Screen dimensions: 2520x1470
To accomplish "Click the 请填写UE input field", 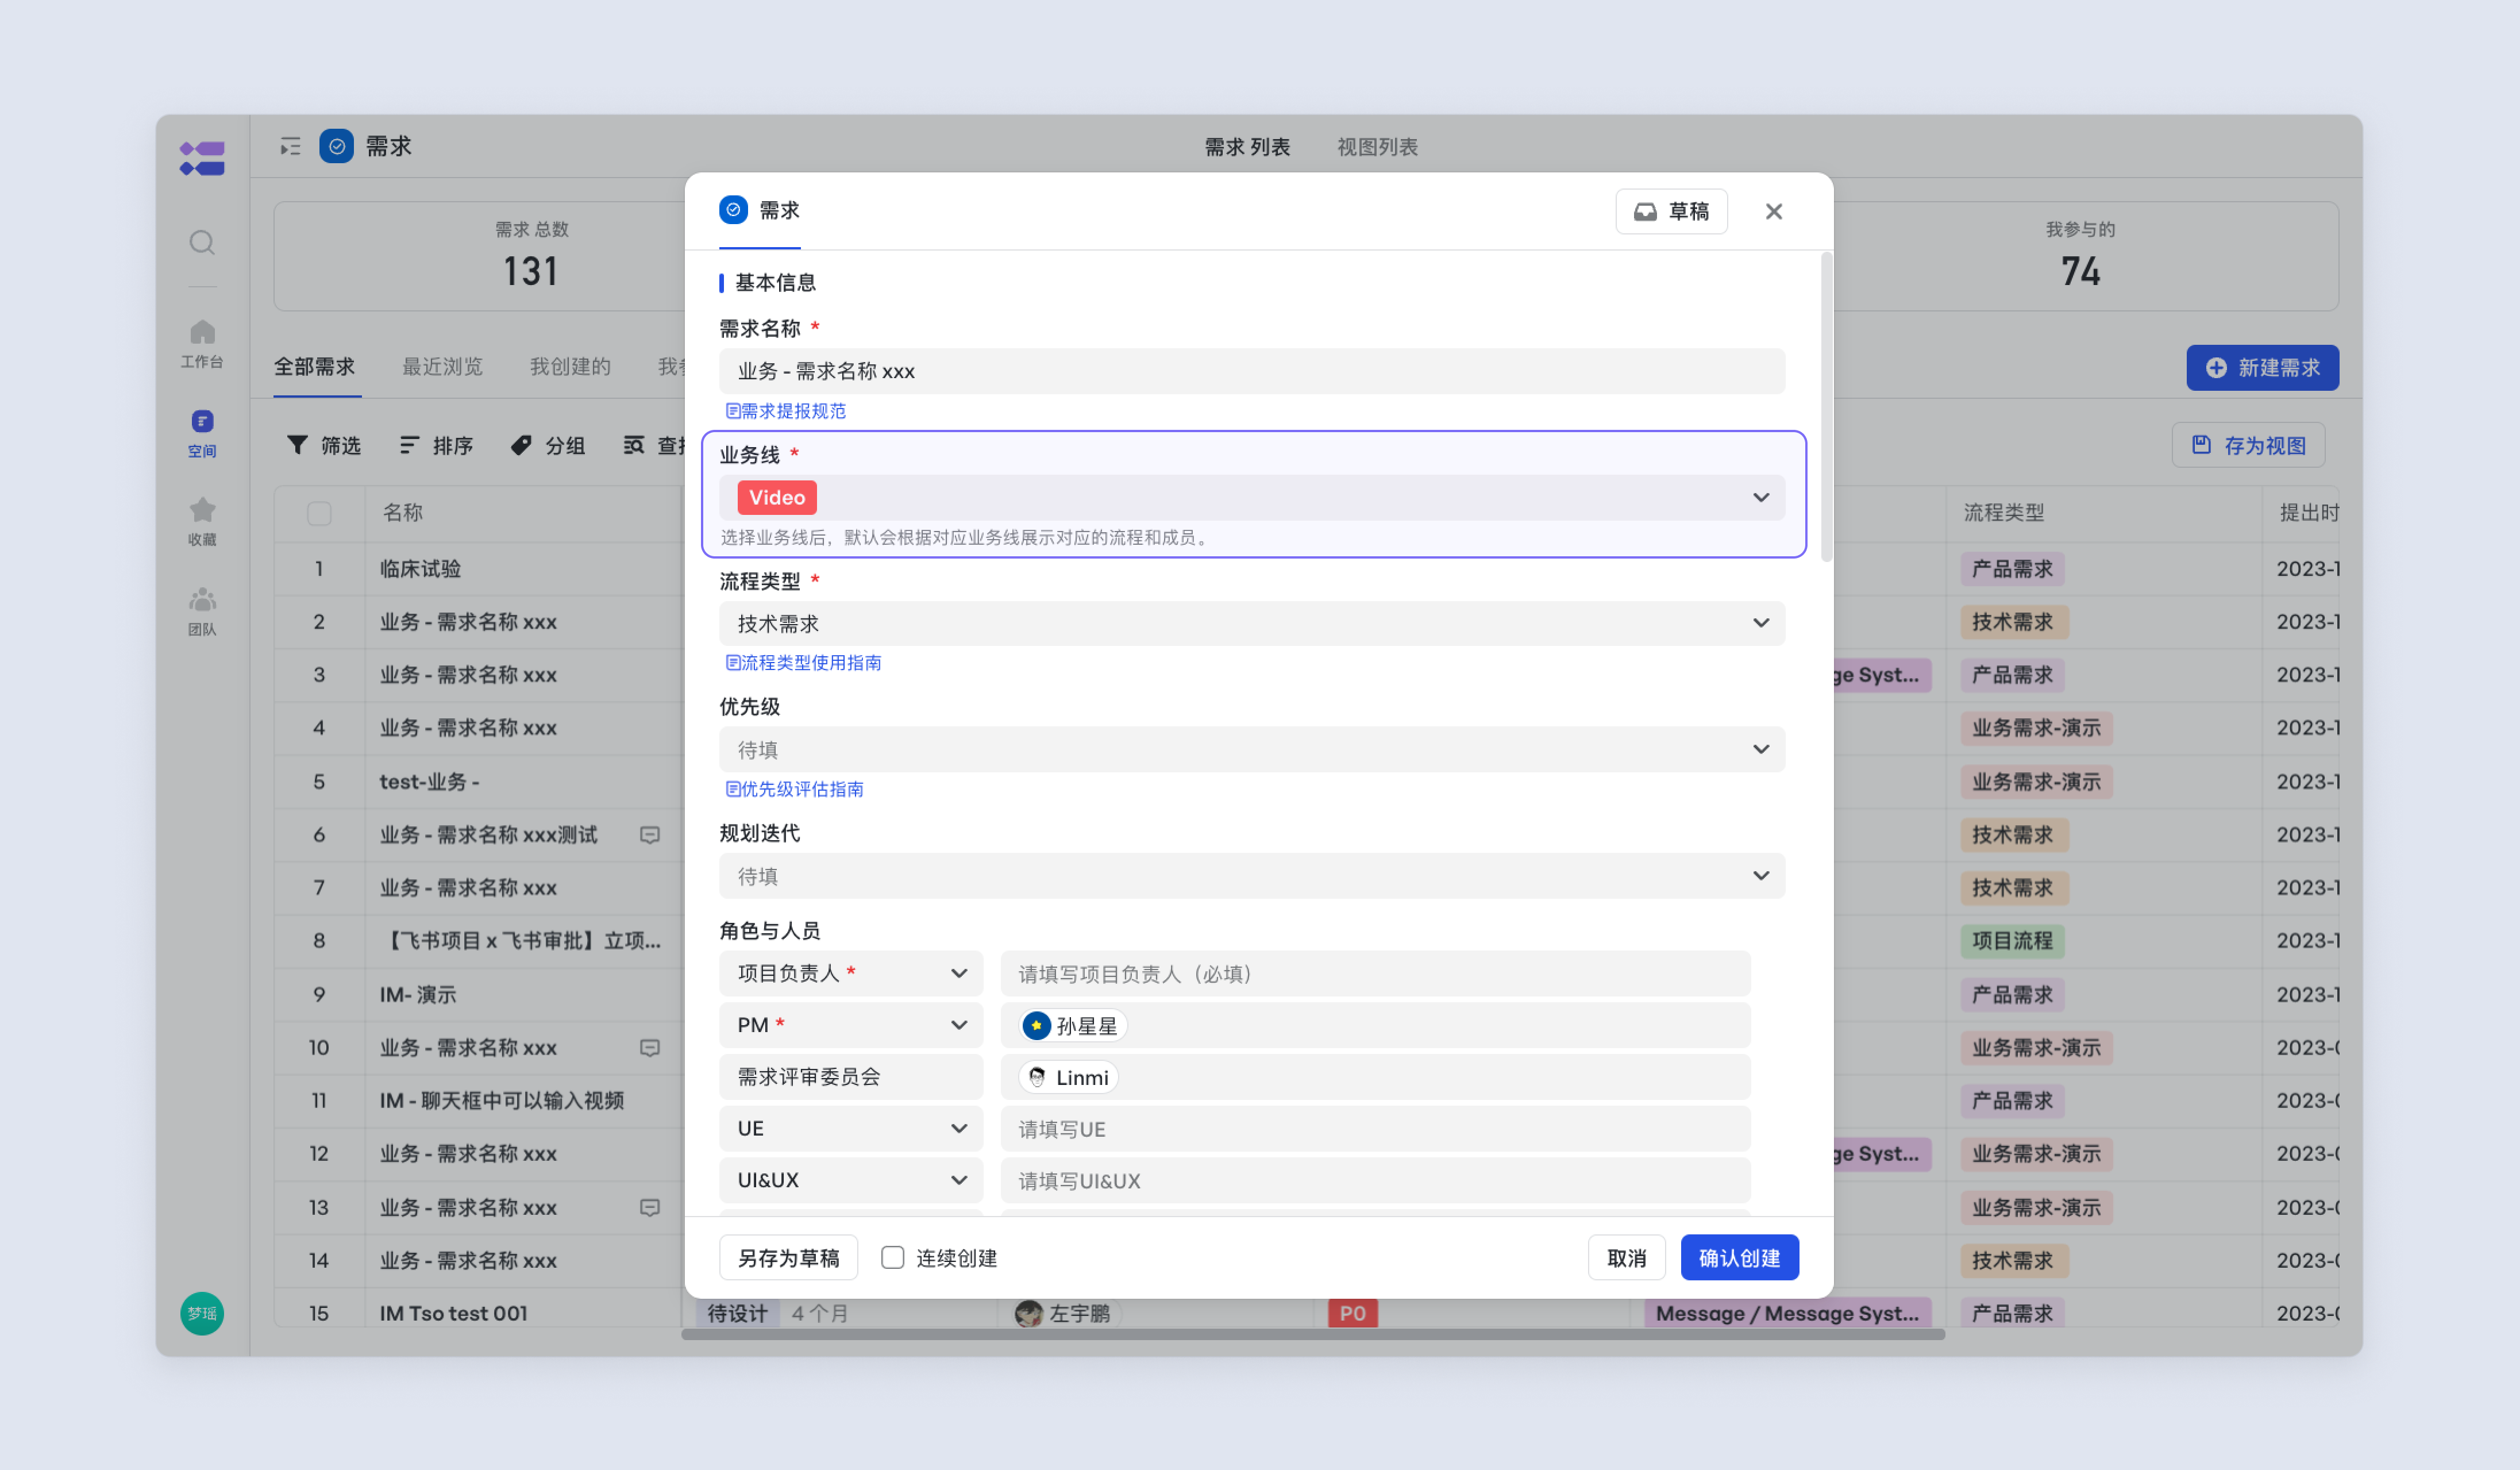I will (x=1376, y=1128).
